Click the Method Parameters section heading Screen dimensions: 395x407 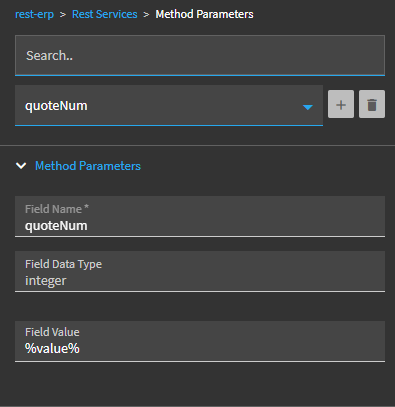(x=88, y=166)
